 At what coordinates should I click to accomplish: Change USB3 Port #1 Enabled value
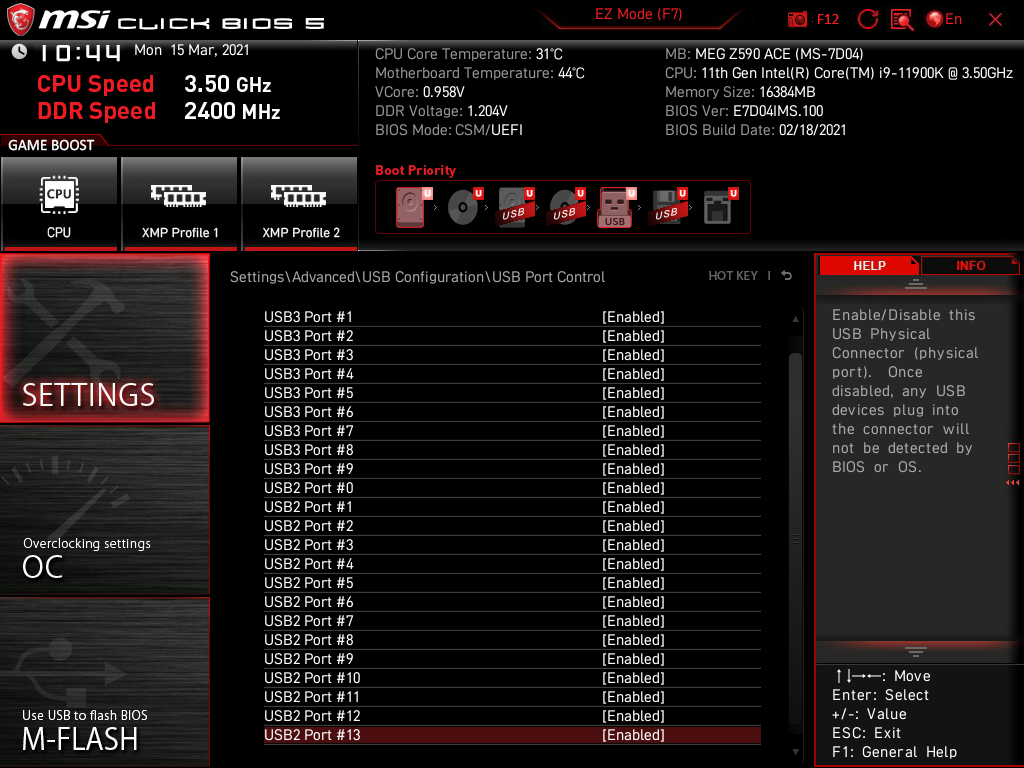(x=633, y=317)
